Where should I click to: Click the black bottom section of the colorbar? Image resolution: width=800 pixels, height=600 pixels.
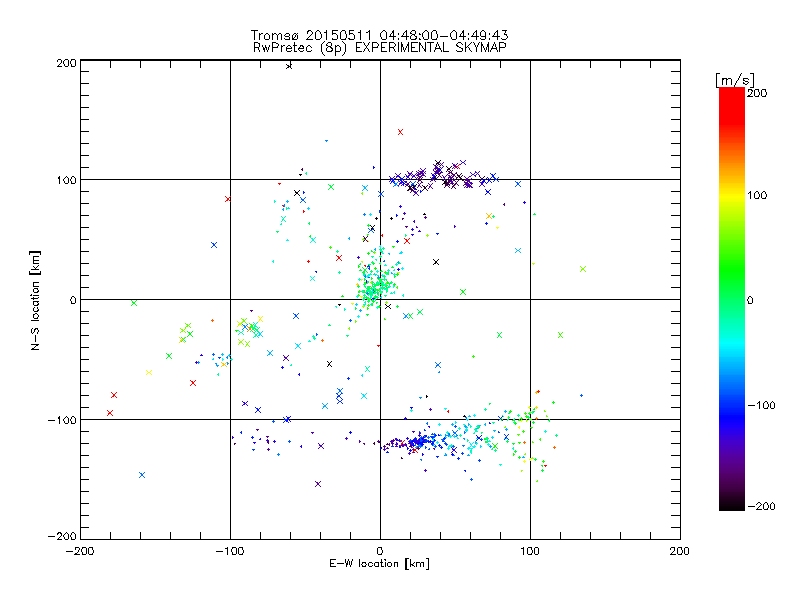tap(732, 503)
